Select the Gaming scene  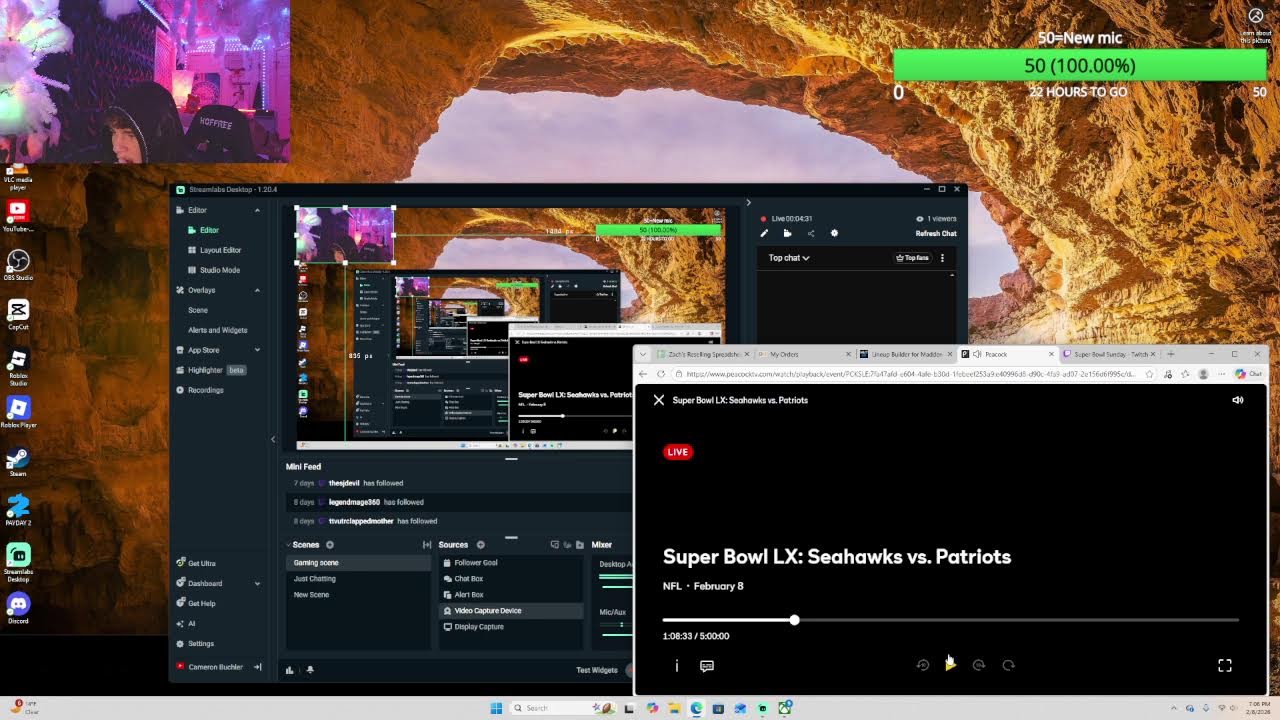click(358, 563)
